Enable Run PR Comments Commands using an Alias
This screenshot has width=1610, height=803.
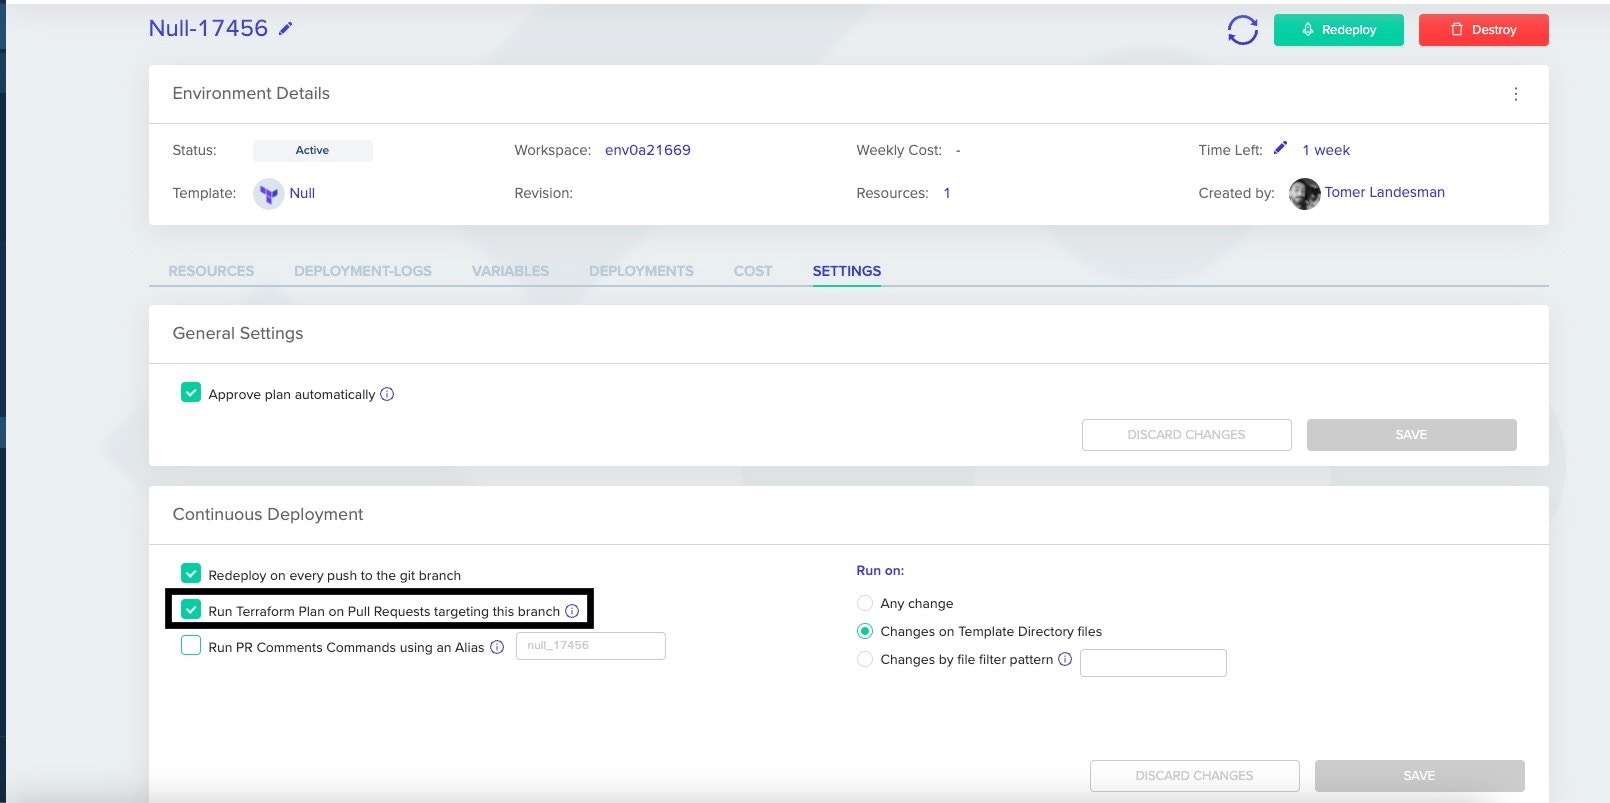[191, 646]
